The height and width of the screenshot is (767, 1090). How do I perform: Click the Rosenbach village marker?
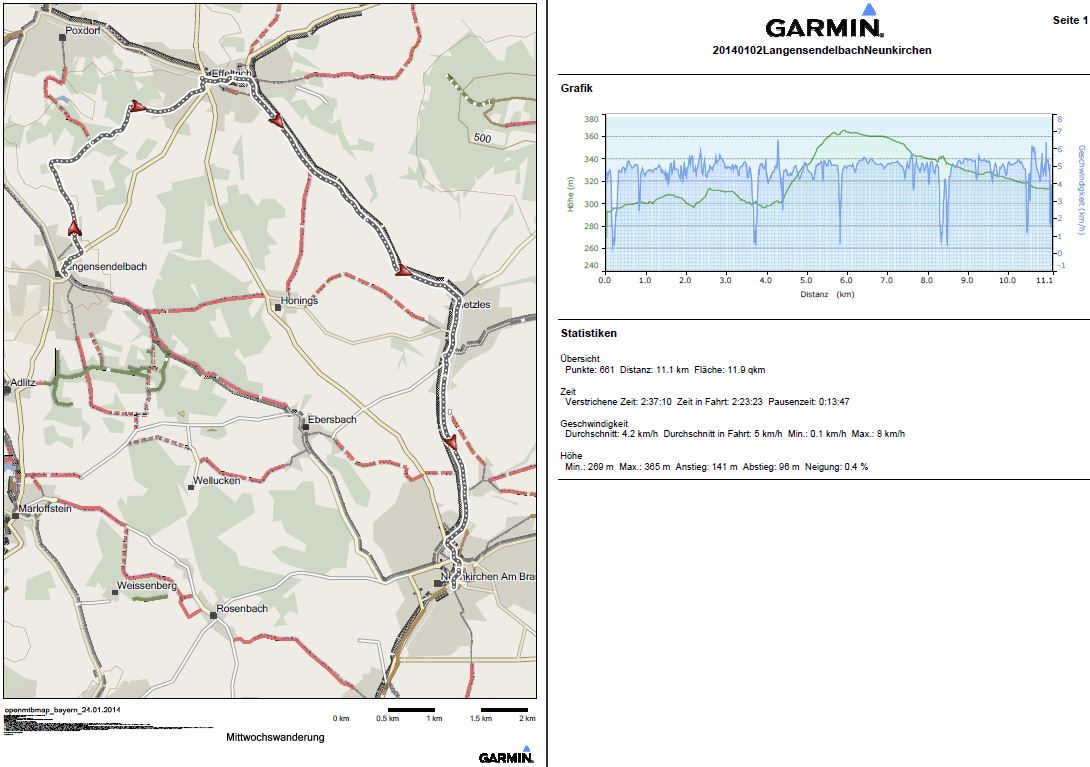coord(213,616)
